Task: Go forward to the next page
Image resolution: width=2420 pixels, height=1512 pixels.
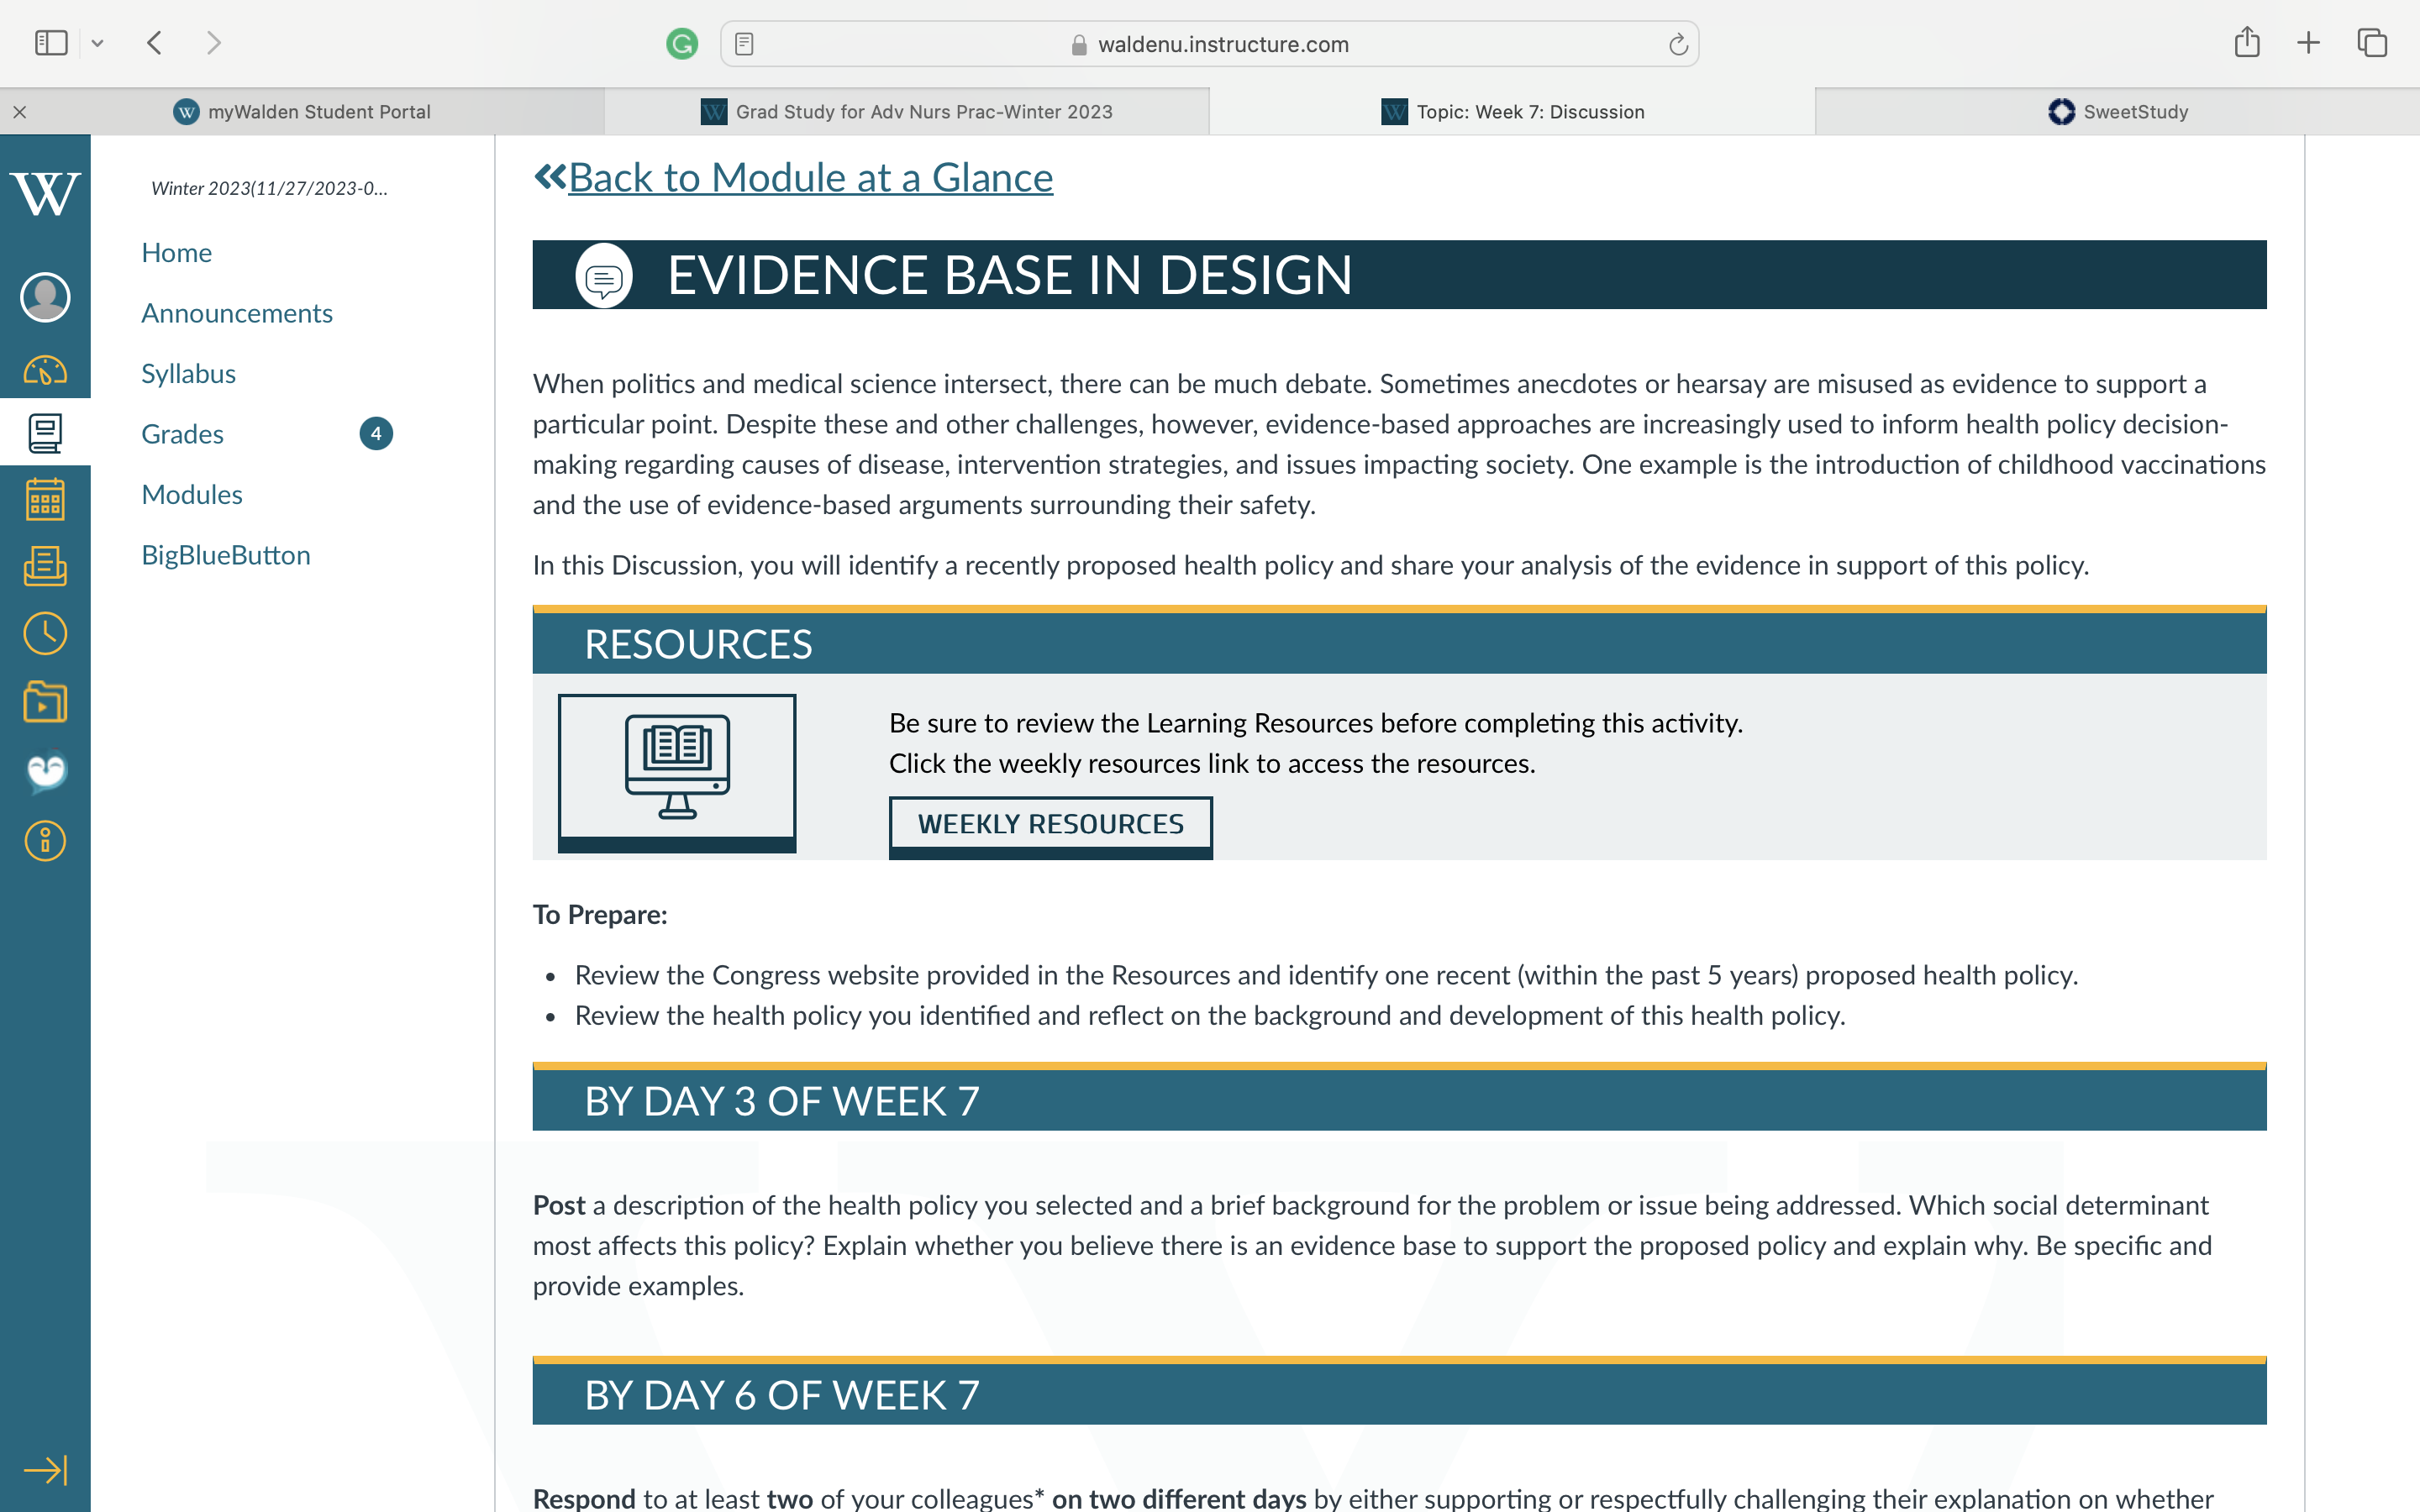Action: 213,43
